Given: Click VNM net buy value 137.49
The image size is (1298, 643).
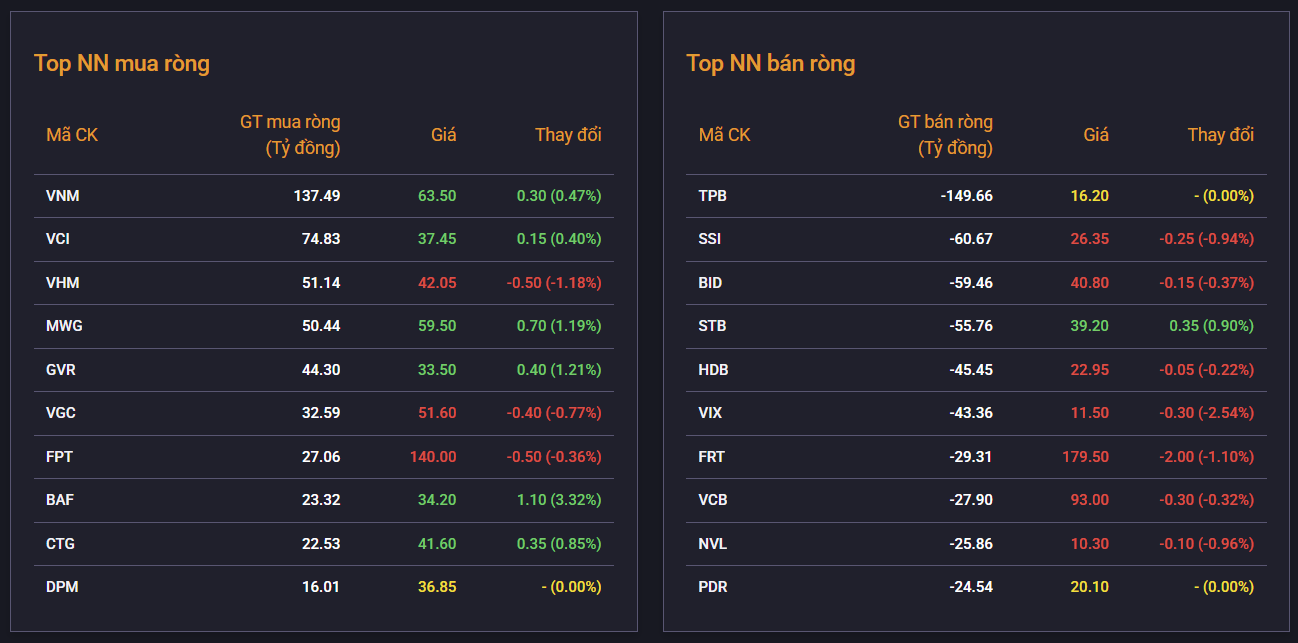Looking at the screenshot, I should (317, 196).
